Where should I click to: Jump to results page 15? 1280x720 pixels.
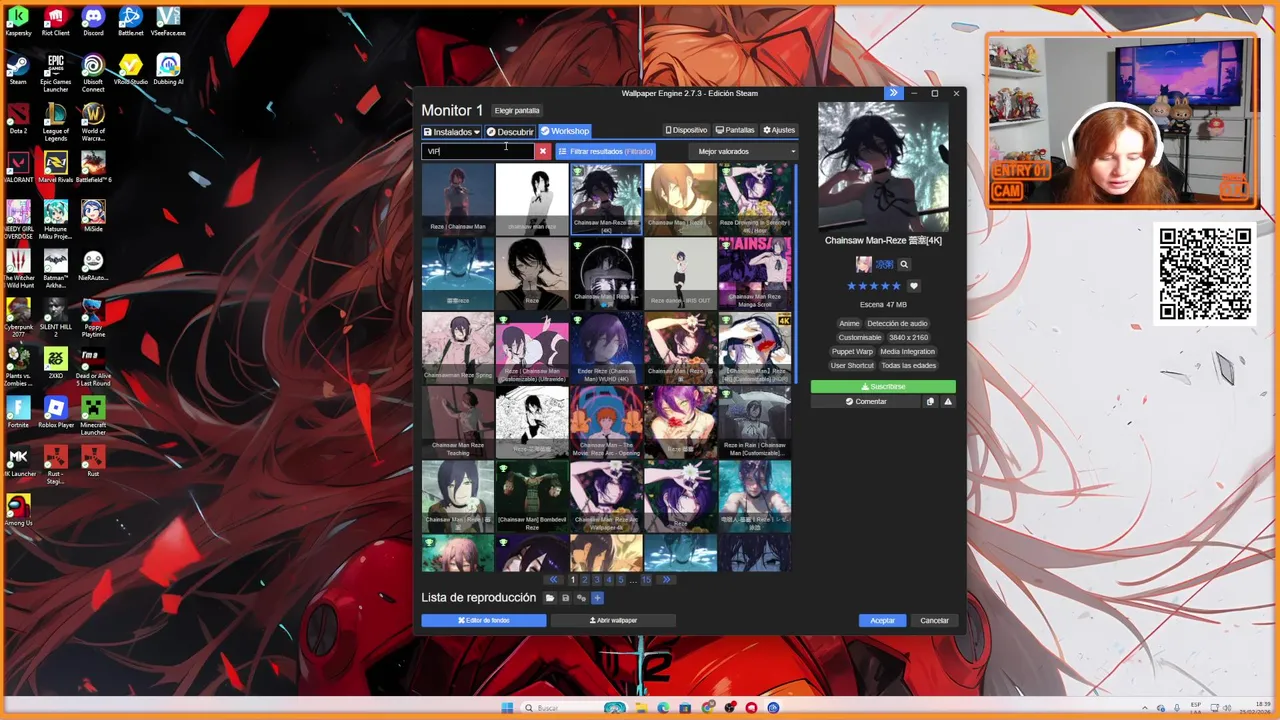tap(646, 580)
